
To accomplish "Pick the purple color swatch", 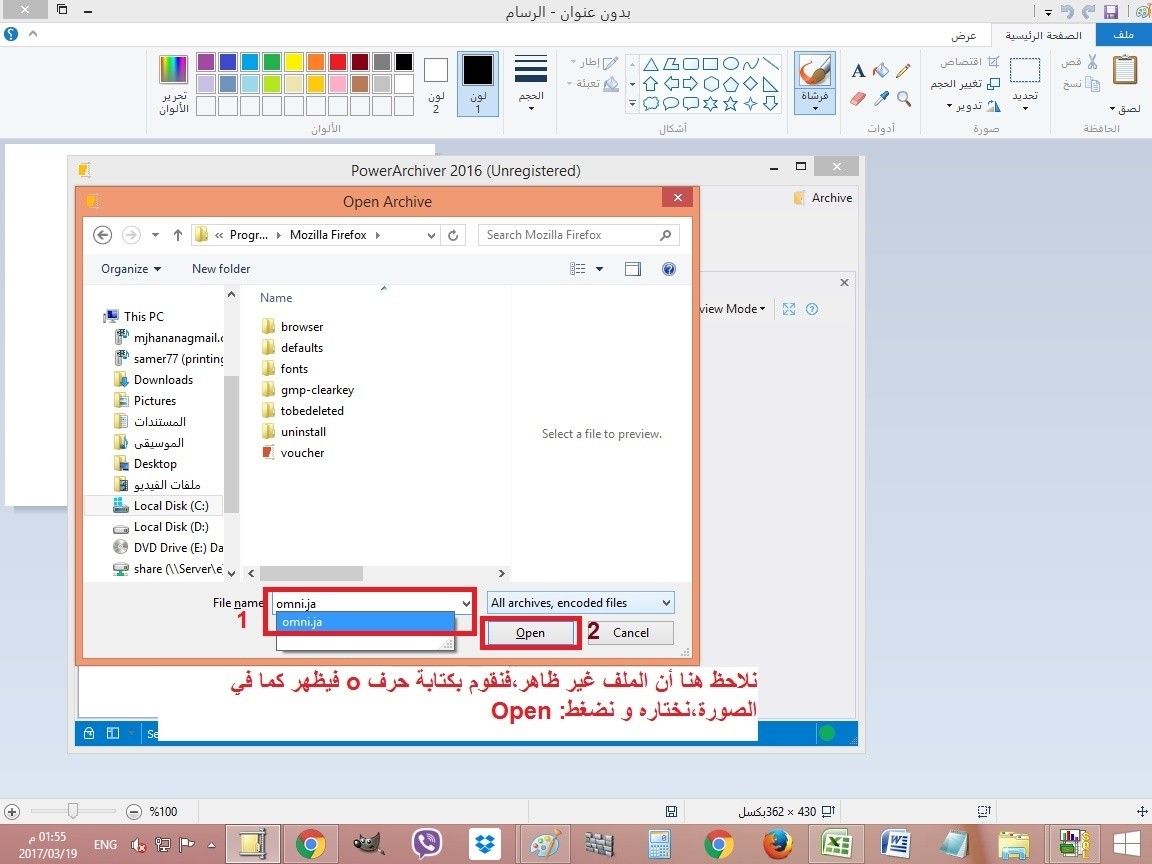I will coord(206,62).
